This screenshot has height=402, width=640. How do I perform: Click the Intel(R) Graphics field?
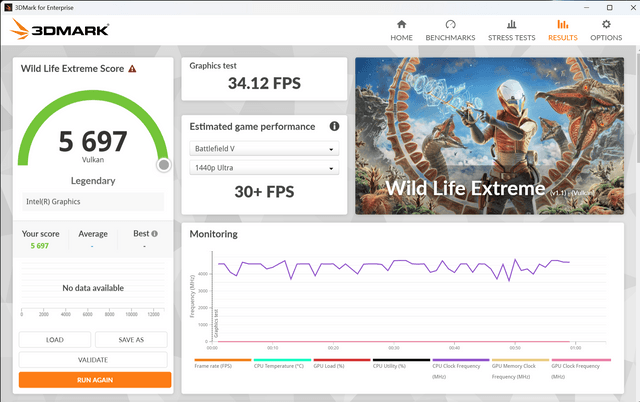click(93, 202)
